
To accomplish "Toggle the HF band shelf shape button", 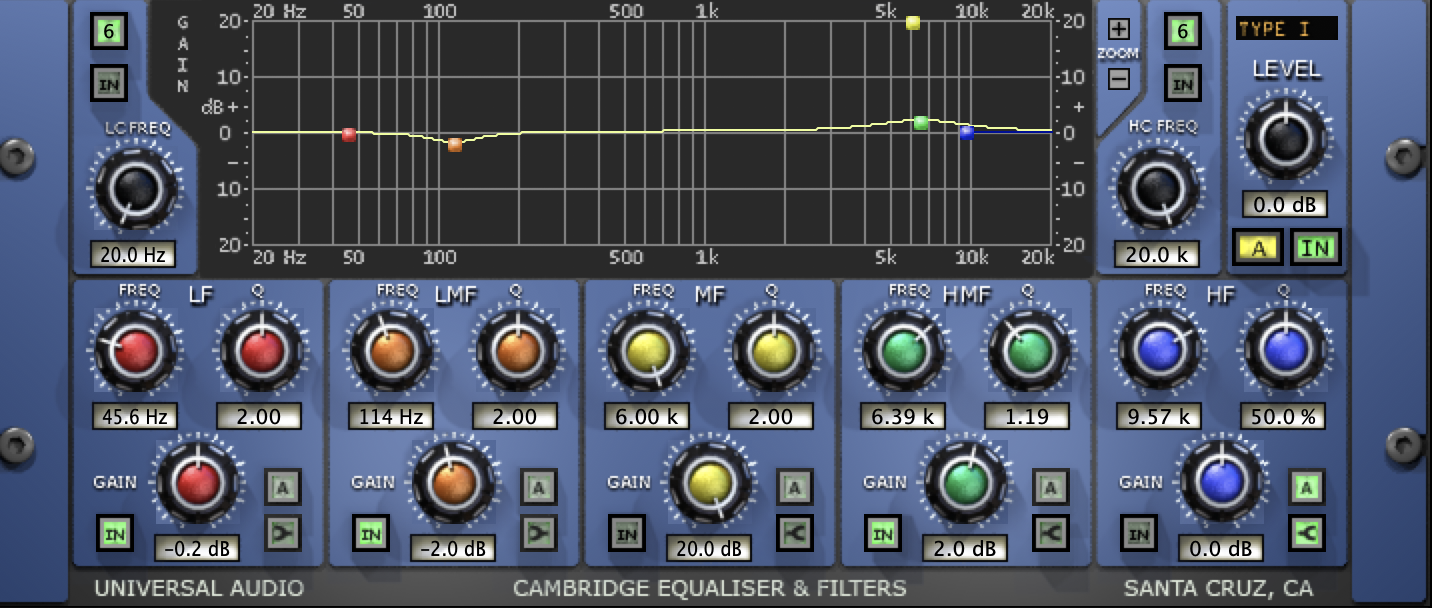I will [1306, 533].
